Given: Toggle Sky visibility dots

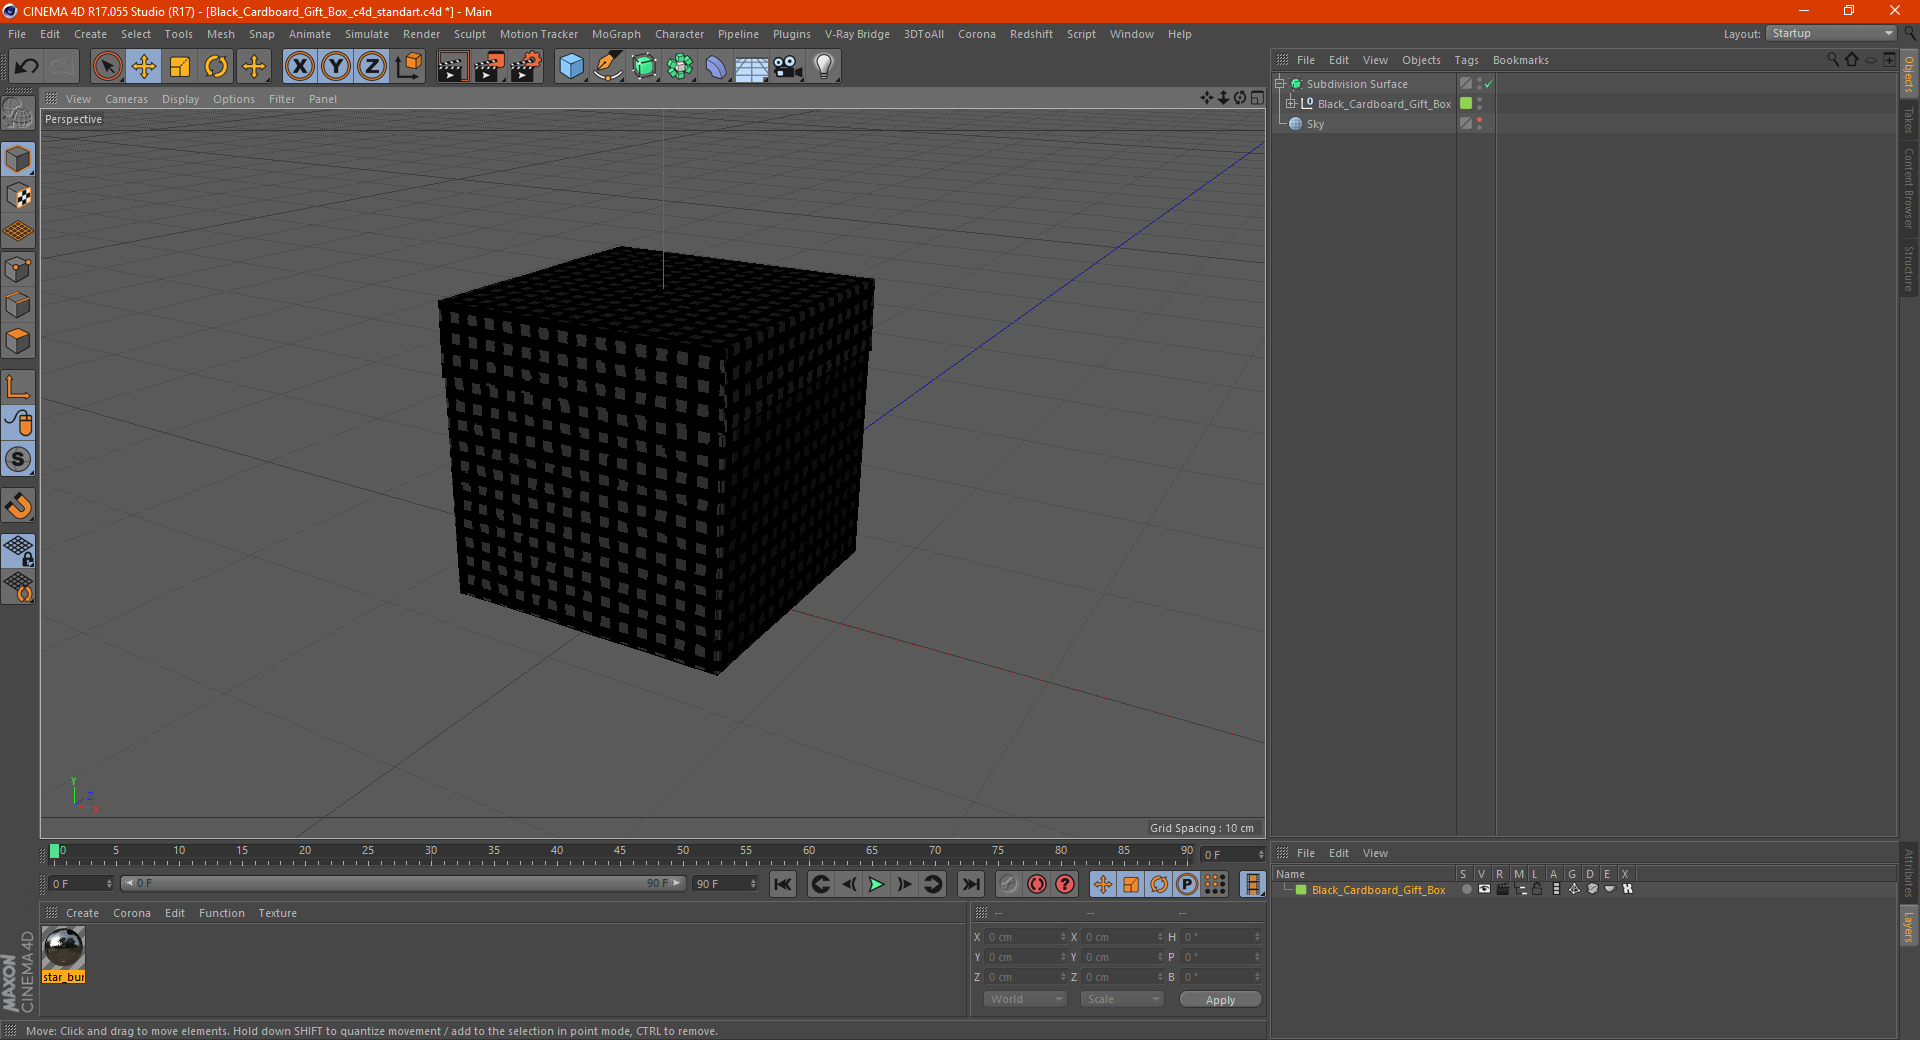Looking at the screenshot, I should pyautogui.click(x=1479, y=124).
